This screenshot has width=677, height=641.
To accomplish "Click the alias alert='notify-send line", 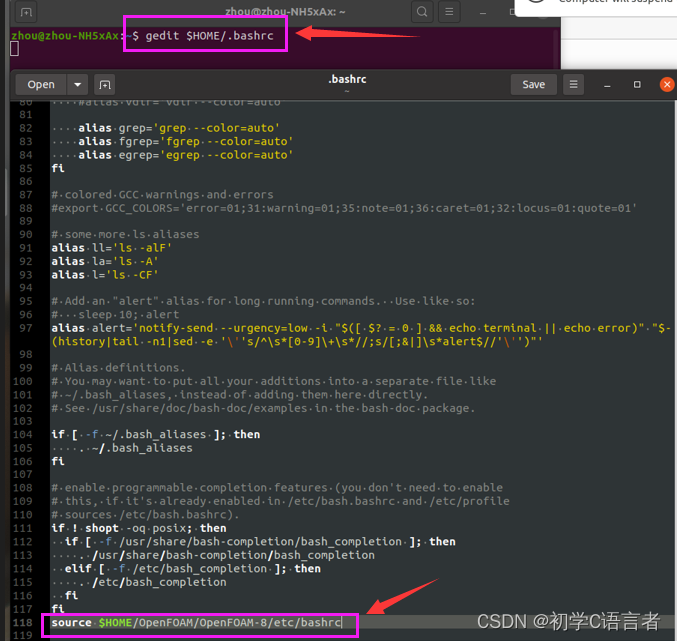I will pyautogui.click(x=361, y=335).
